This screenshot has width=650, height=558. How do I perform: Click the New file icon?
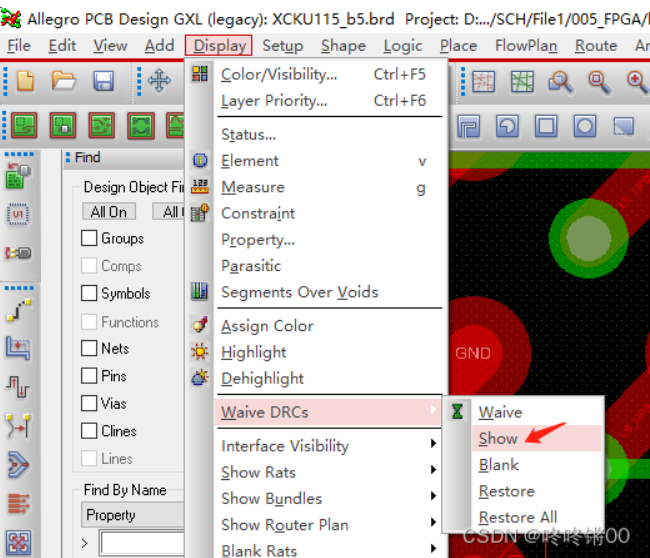[25, 80]
